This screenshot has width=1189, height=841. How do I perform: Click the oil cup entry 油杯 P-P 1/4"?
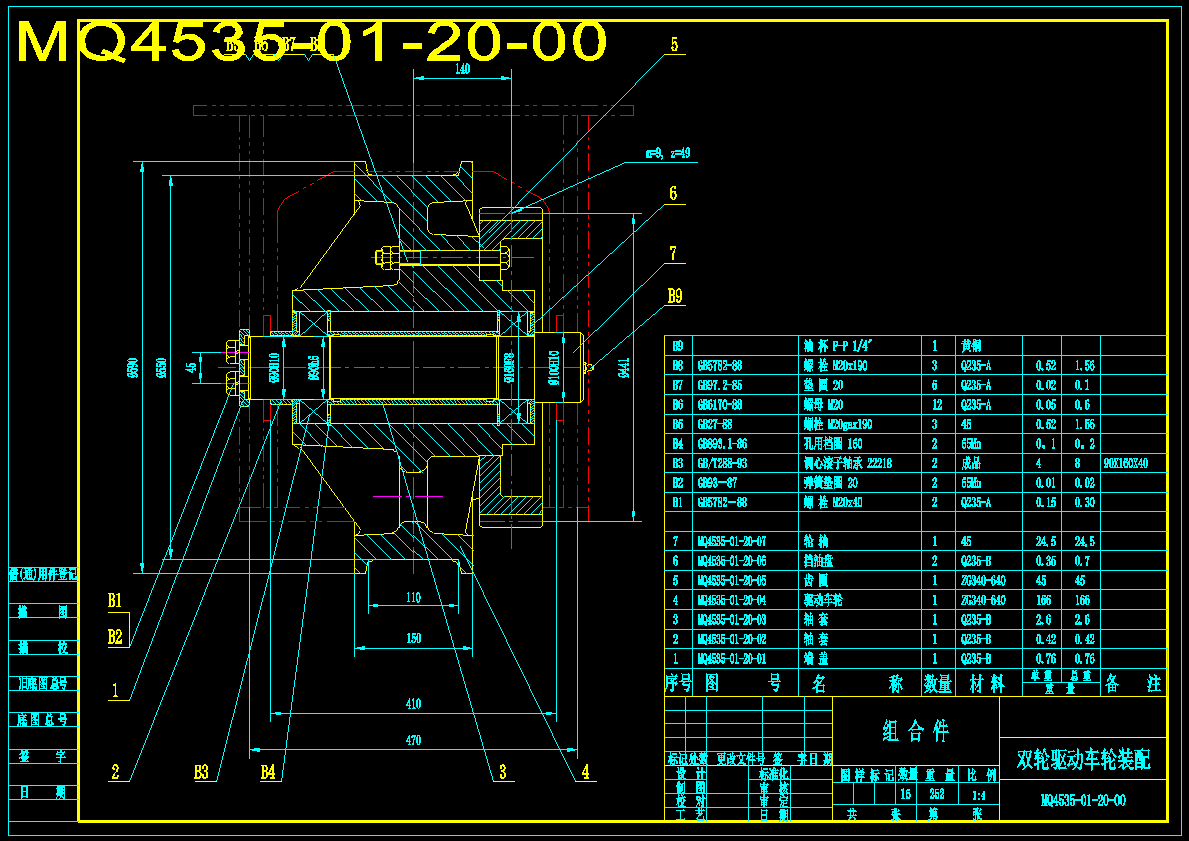838,346
